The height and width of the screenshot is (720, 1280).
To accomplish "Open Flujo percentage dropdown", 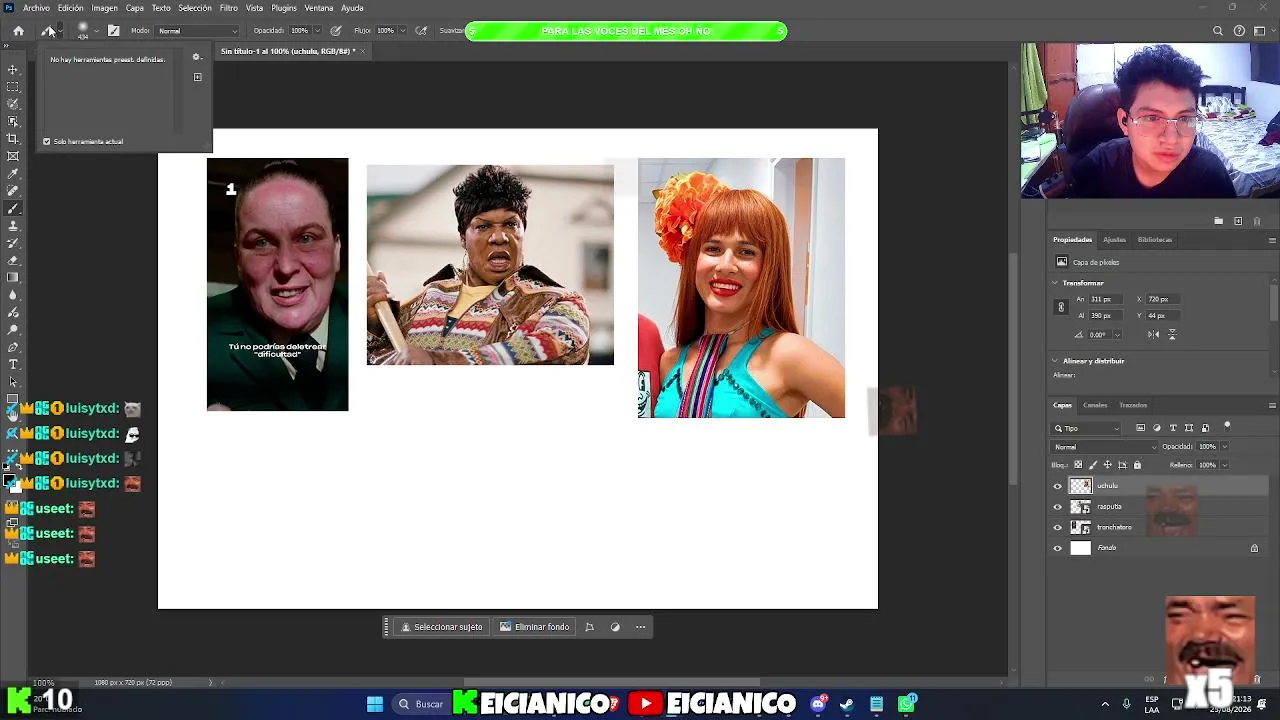I will click(402, 31).
